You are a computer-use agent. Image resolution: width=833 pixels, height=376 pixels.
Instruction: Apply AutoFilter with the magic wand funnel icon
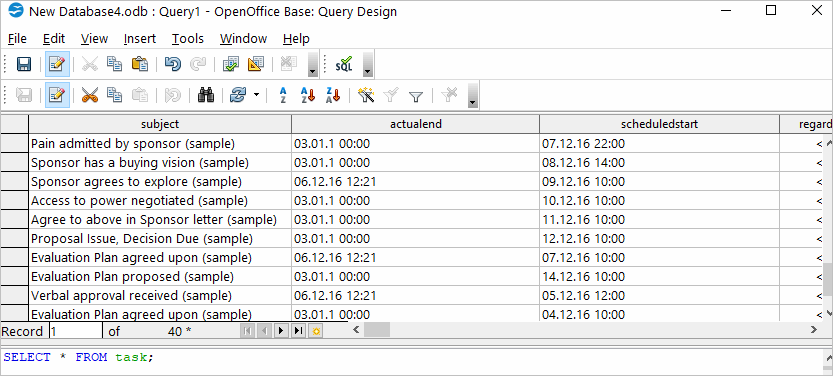[366, 96]
